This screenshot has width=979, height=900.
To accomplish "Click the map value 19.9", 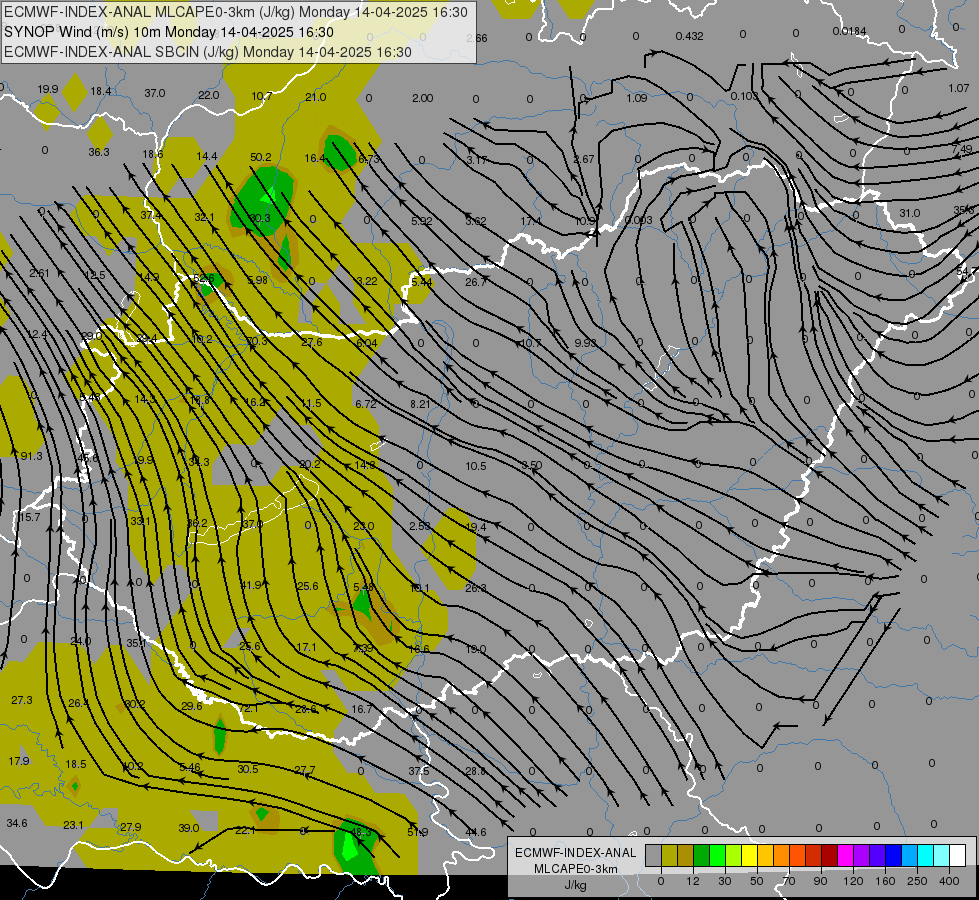I will pos(47,89).
